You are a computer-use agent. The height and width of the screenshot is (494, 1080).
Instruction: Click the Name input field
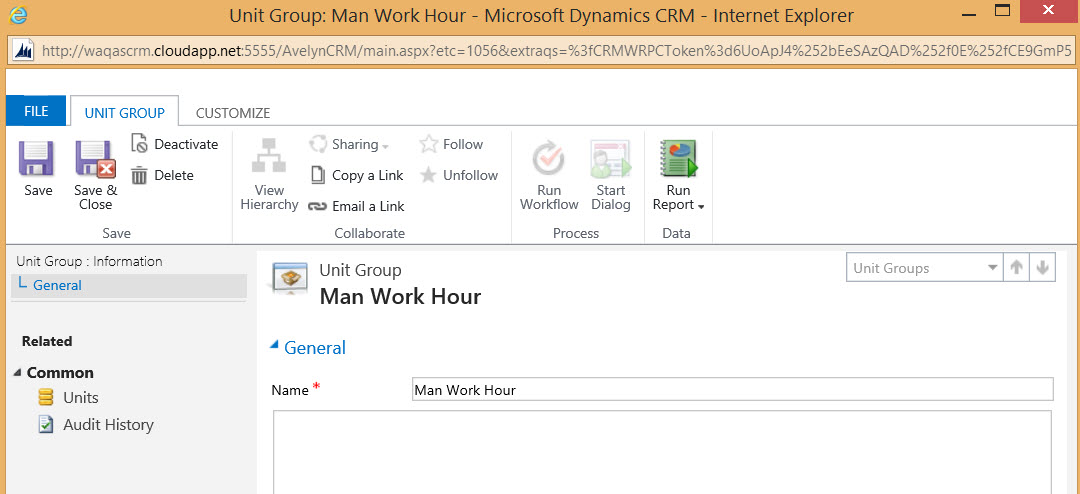pyautogui.click(x=732, y=389)
